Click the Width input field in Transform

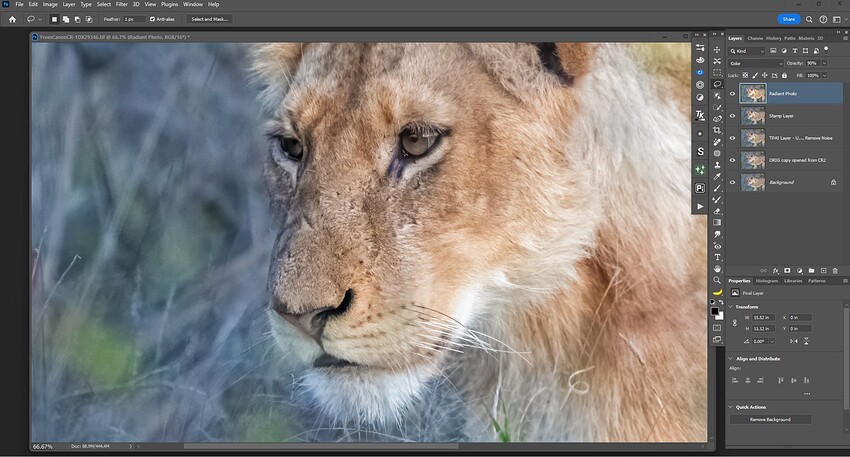pyautogui.click(x=764, y=317)
